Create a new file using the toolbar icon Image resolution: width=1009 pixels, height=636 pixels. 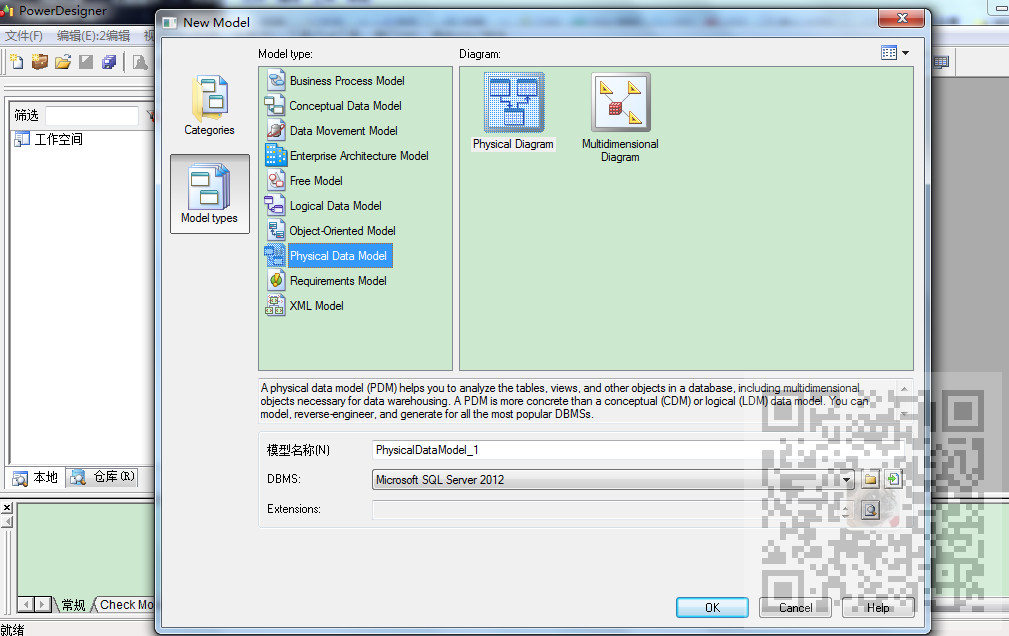(17, 62)
